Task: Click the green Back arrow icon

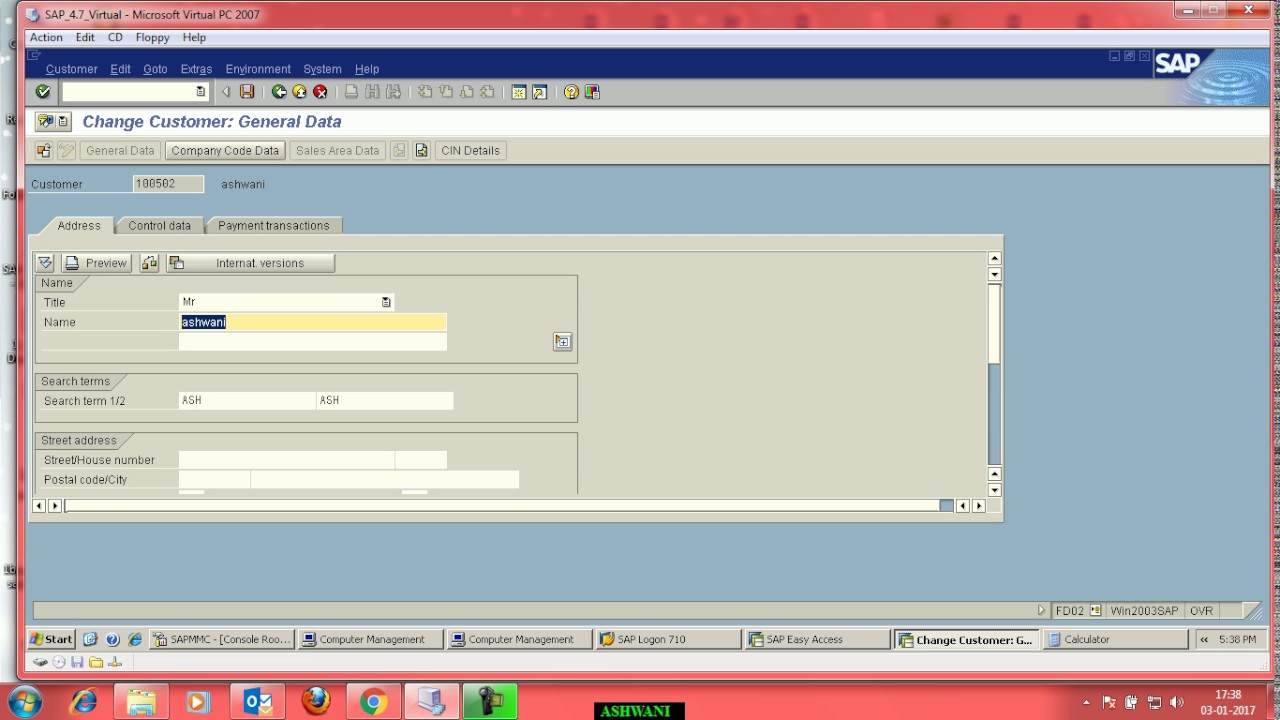Action: coord(279,92)
